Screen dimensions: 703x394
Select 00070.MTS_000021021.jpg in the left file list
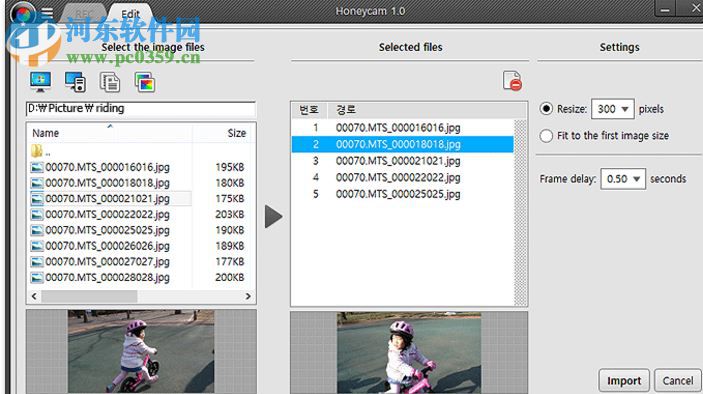click(107, 199)
